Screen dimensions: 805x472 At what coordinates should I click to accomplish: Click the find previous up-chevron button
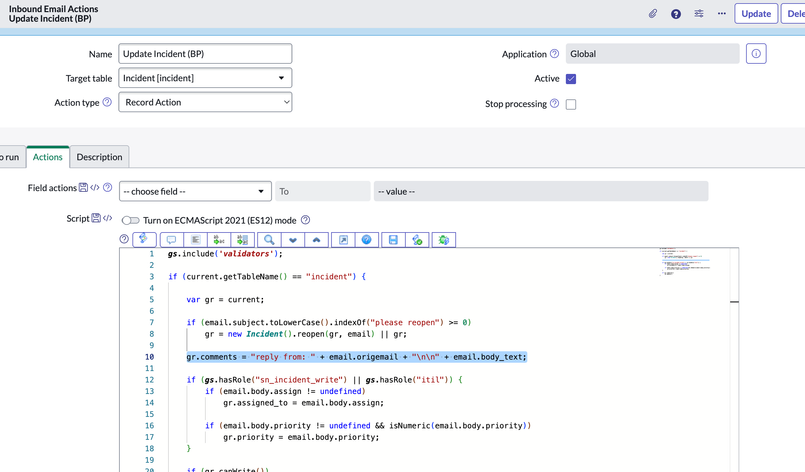click(316, 240)
